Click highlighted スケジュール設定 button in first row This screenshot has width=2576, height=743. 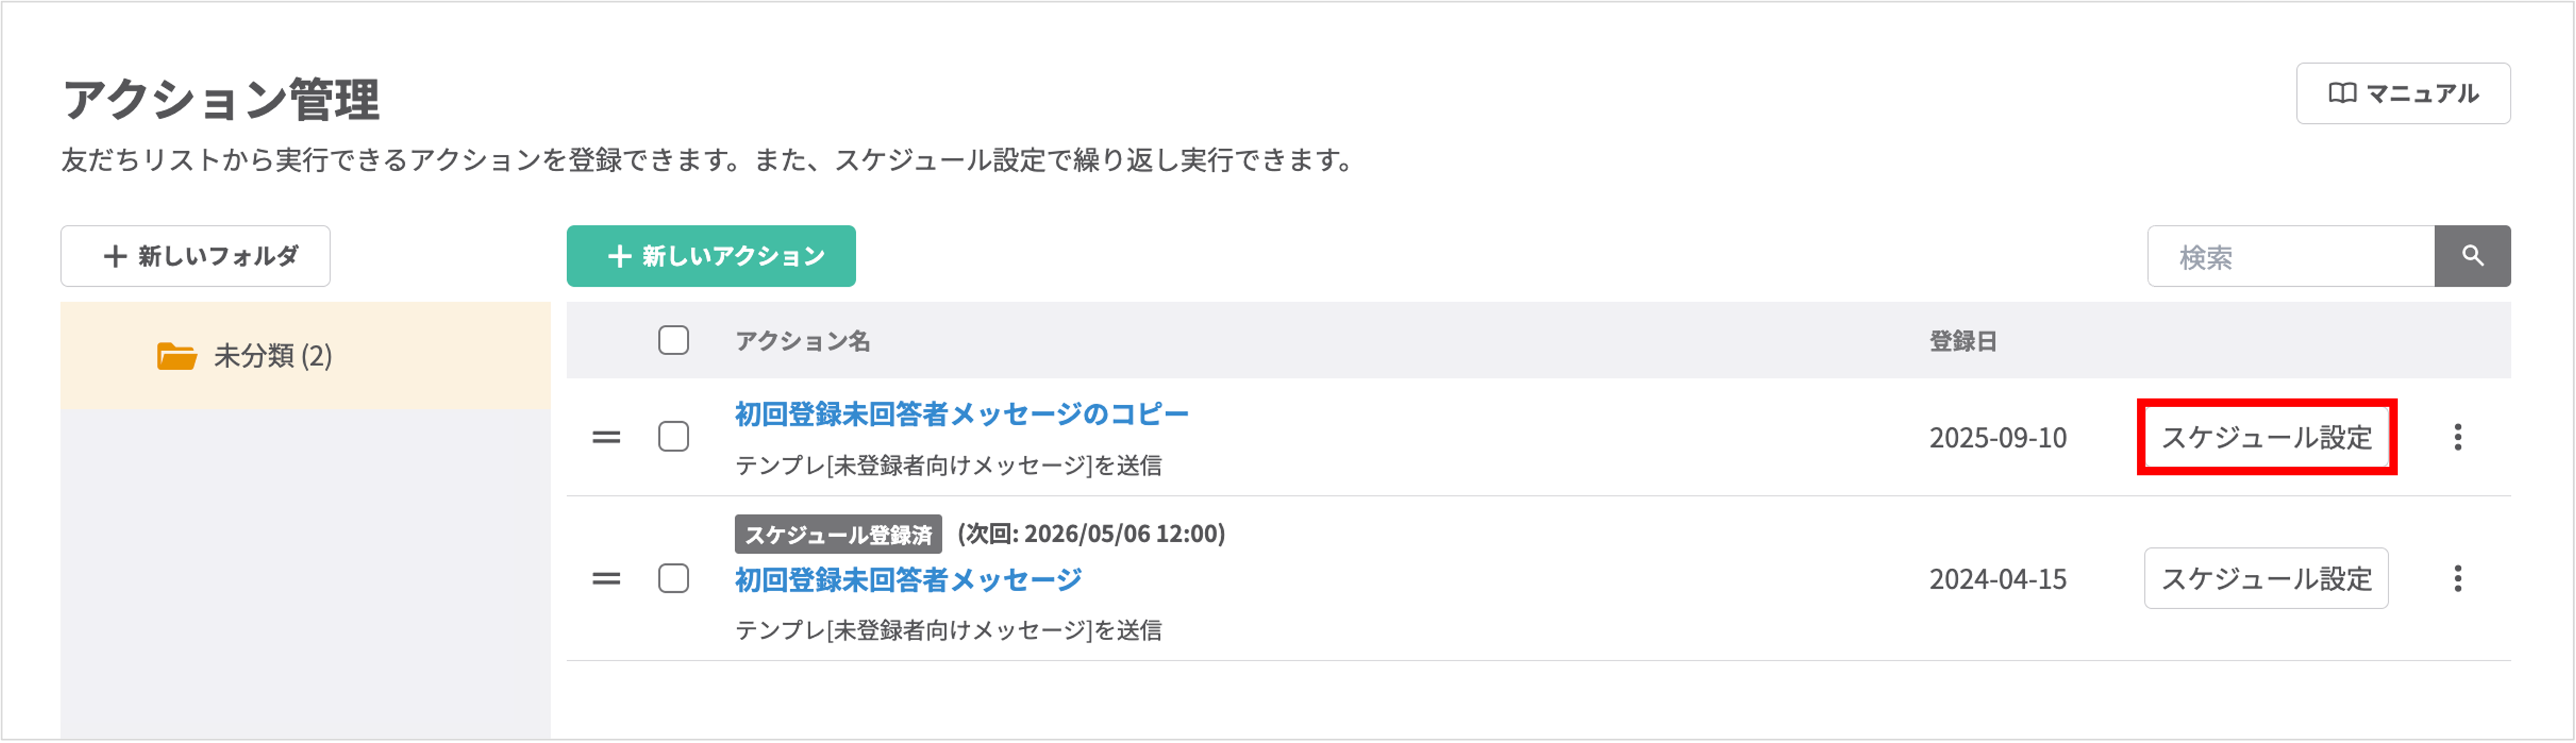2266,437
